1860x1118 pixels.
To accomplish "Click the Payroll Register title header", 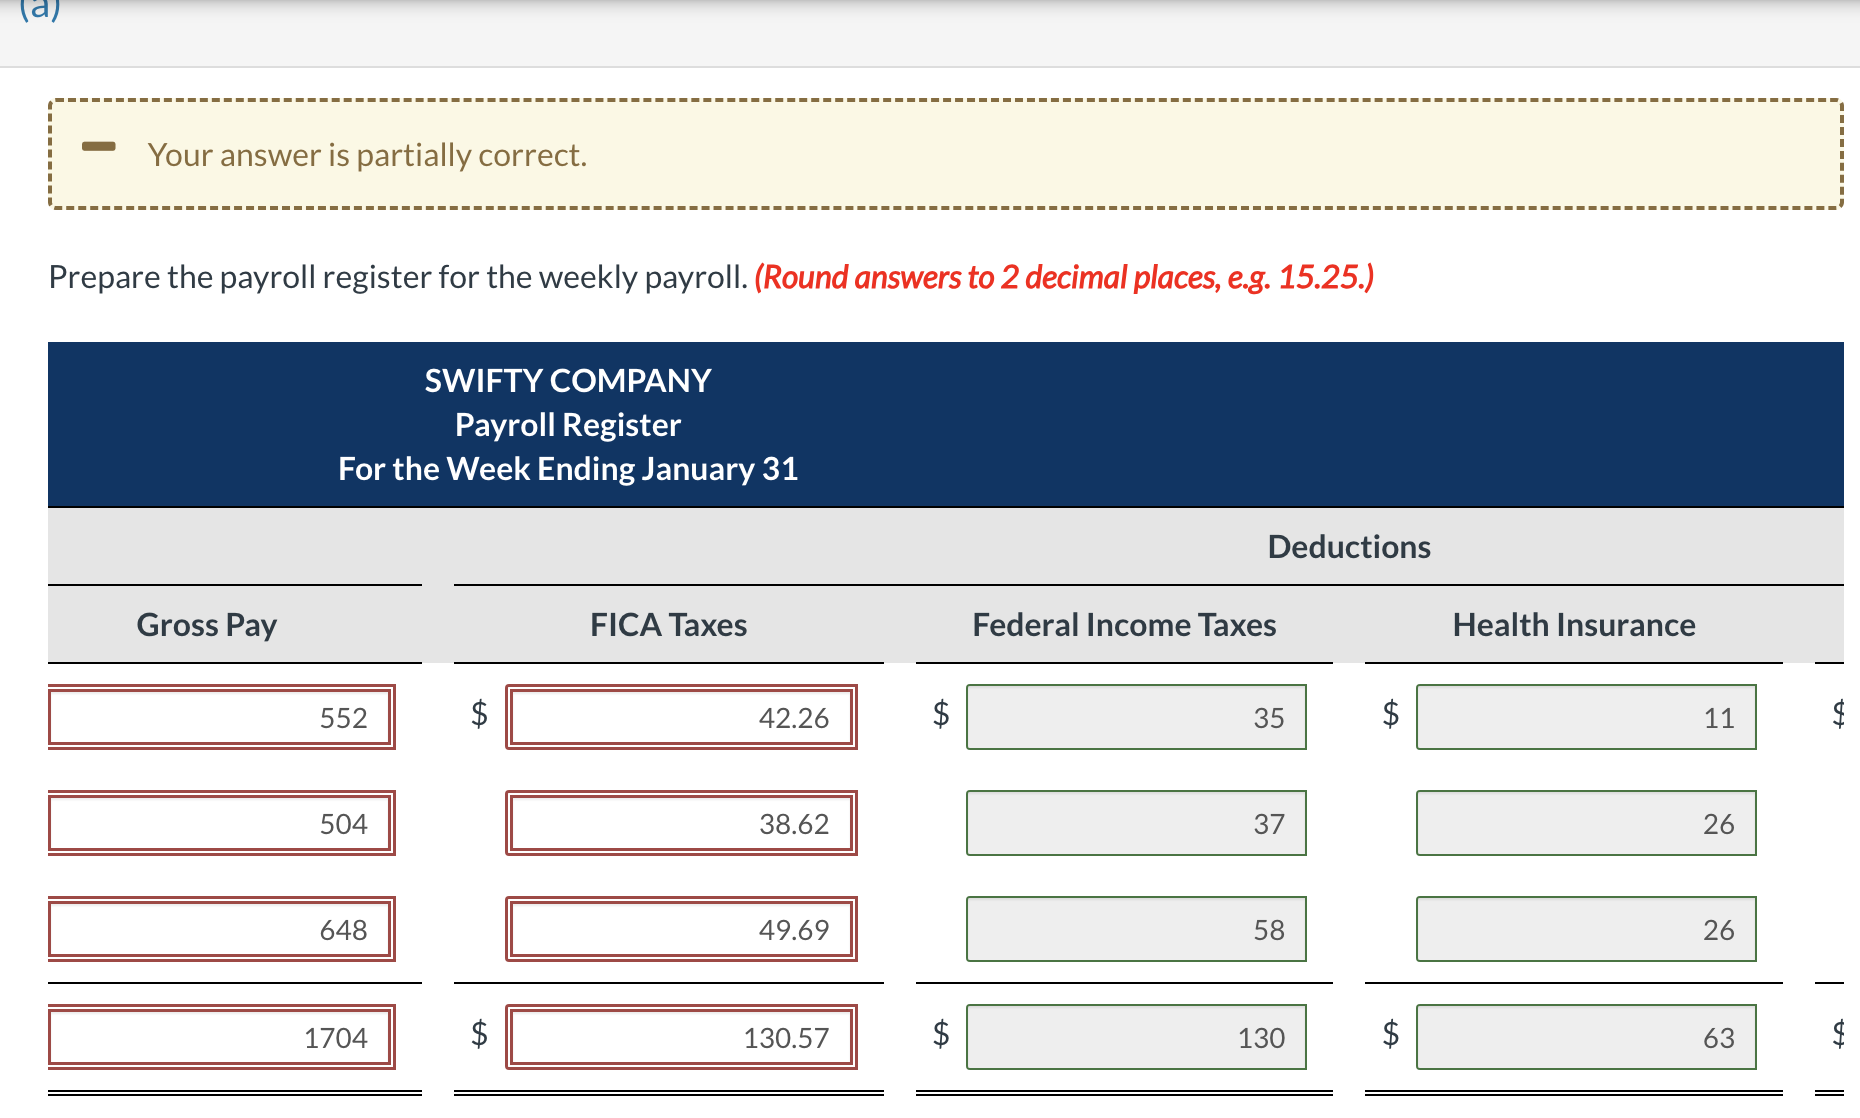I will click(568, 425).
